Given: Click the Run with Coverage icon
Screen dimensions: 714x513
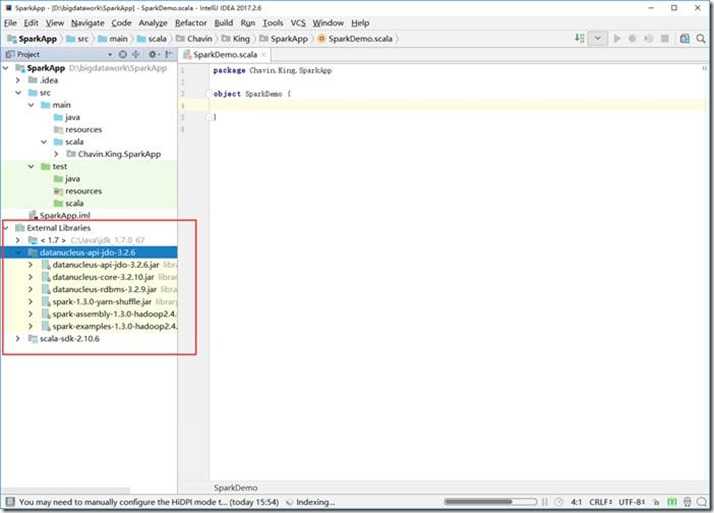Looking at the screenshot, I should click(x=648, y=38).
